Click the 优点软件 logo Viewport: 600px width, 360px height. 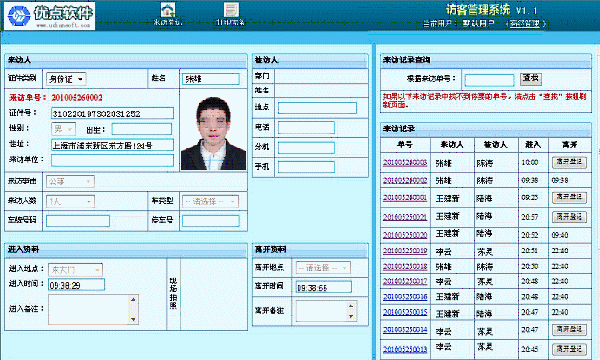(50, 16)
